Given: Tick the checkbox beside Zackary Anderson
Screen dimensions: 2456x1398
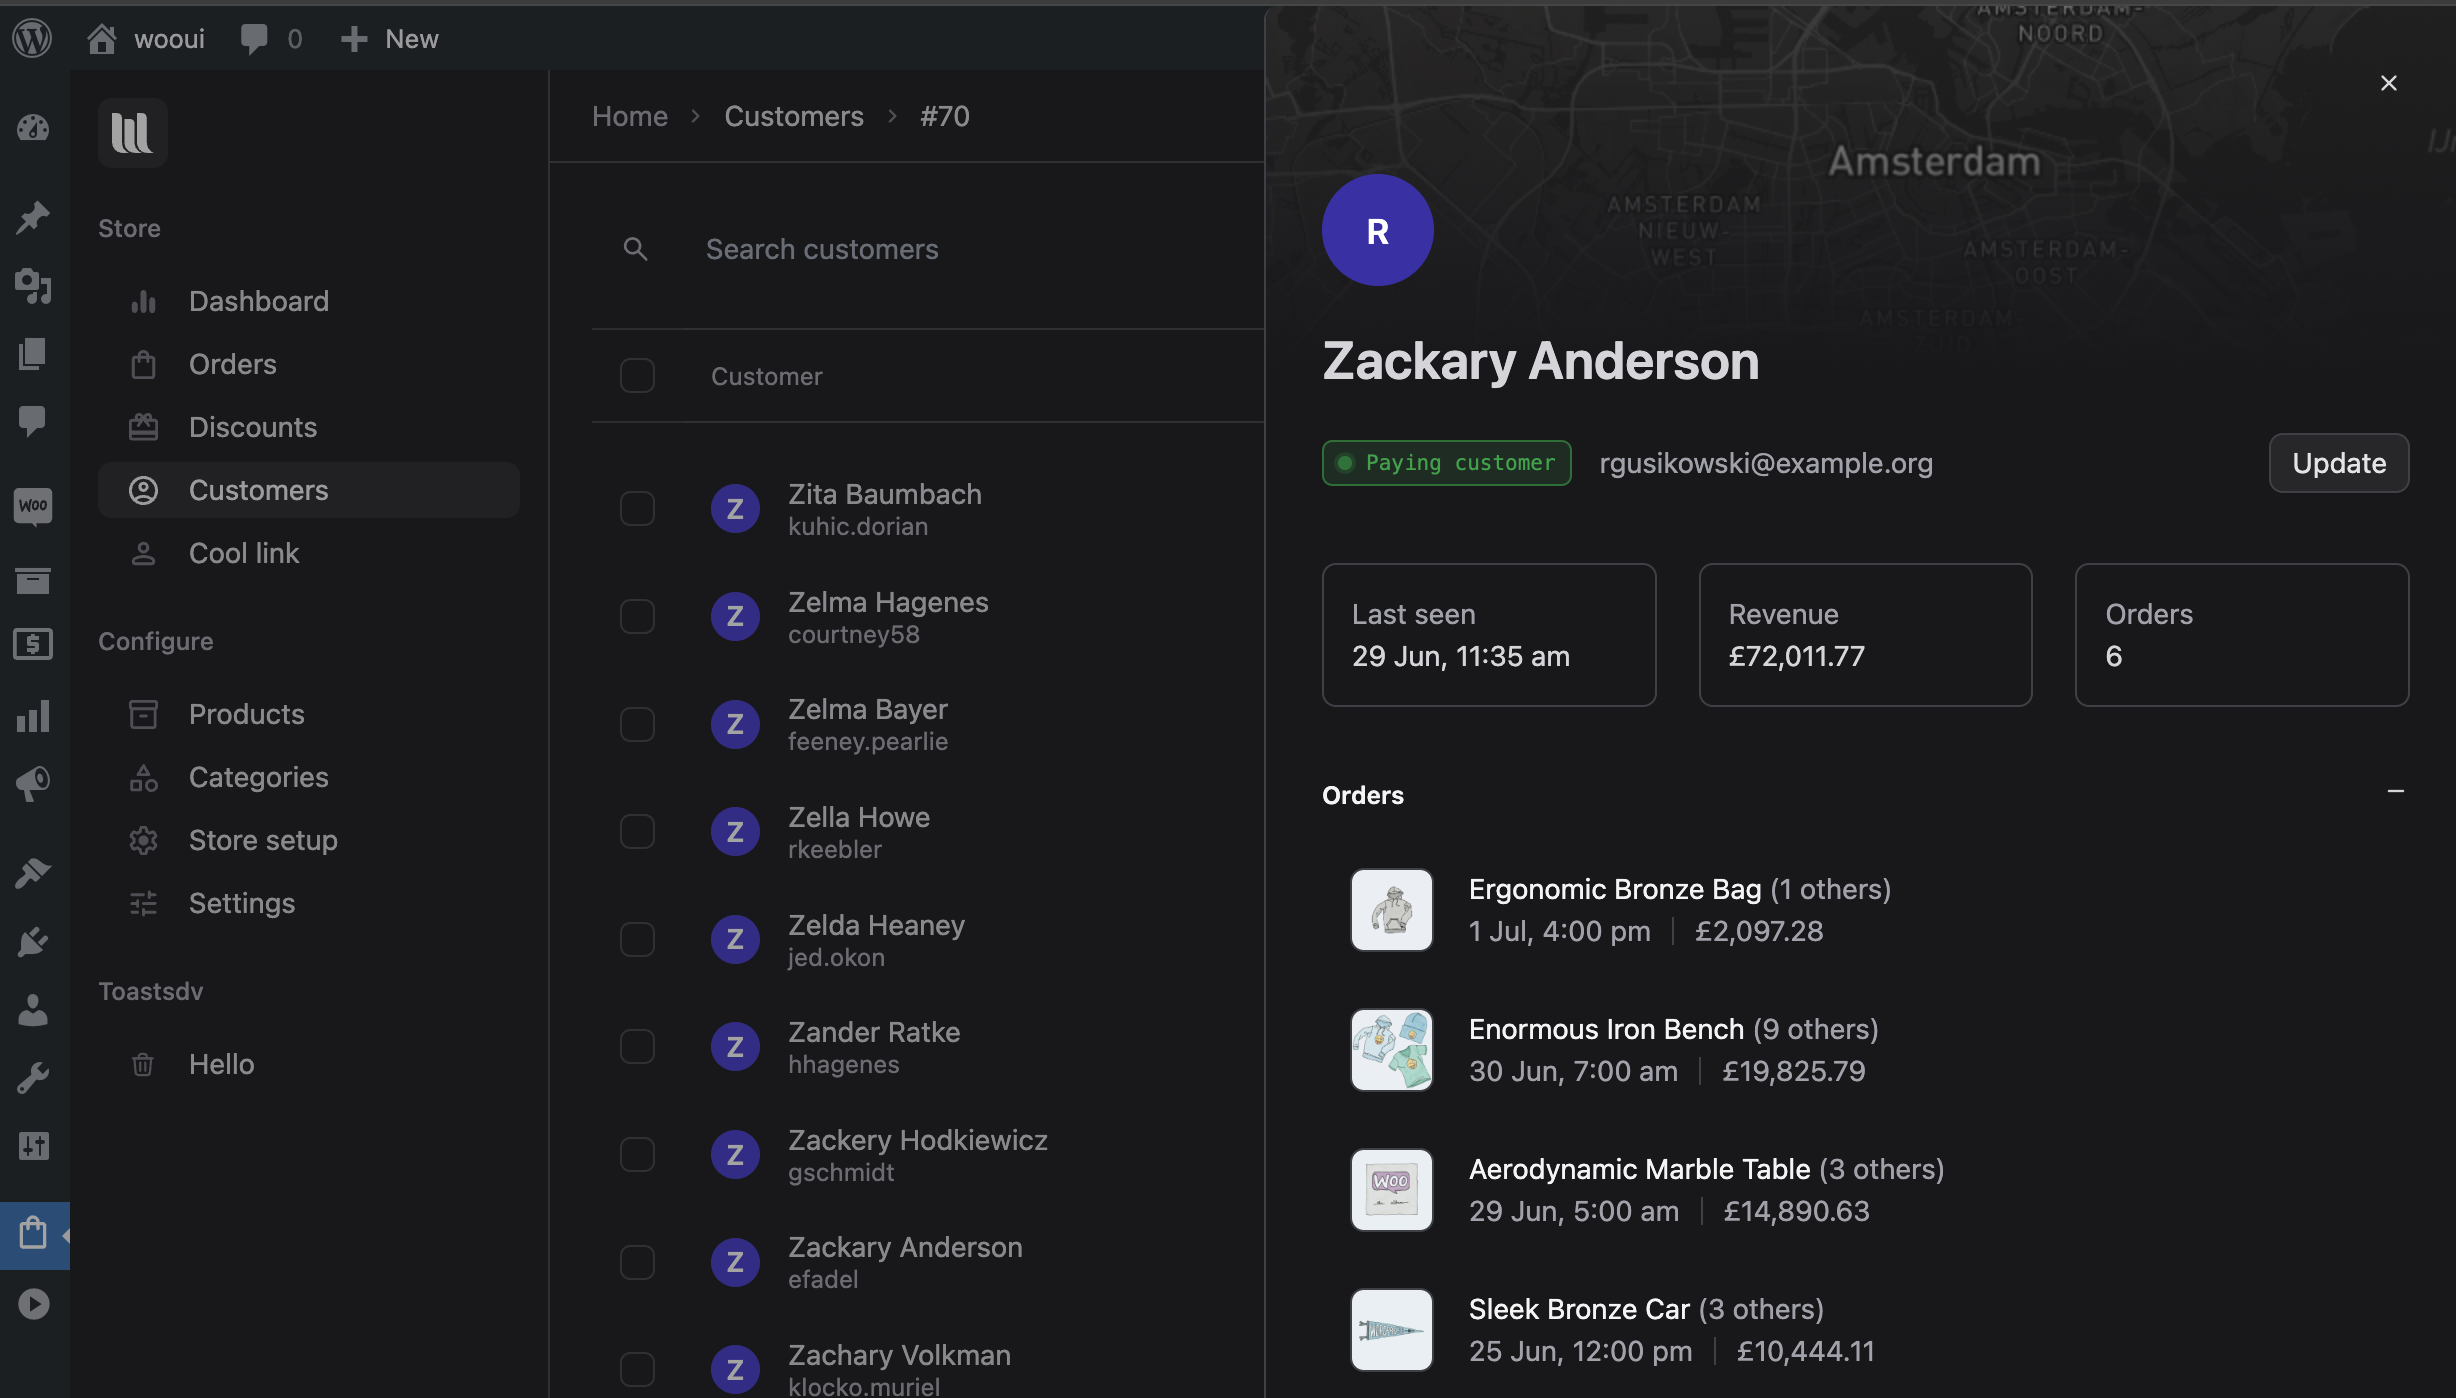Looking at the screenshot, I should point(637,1261).
